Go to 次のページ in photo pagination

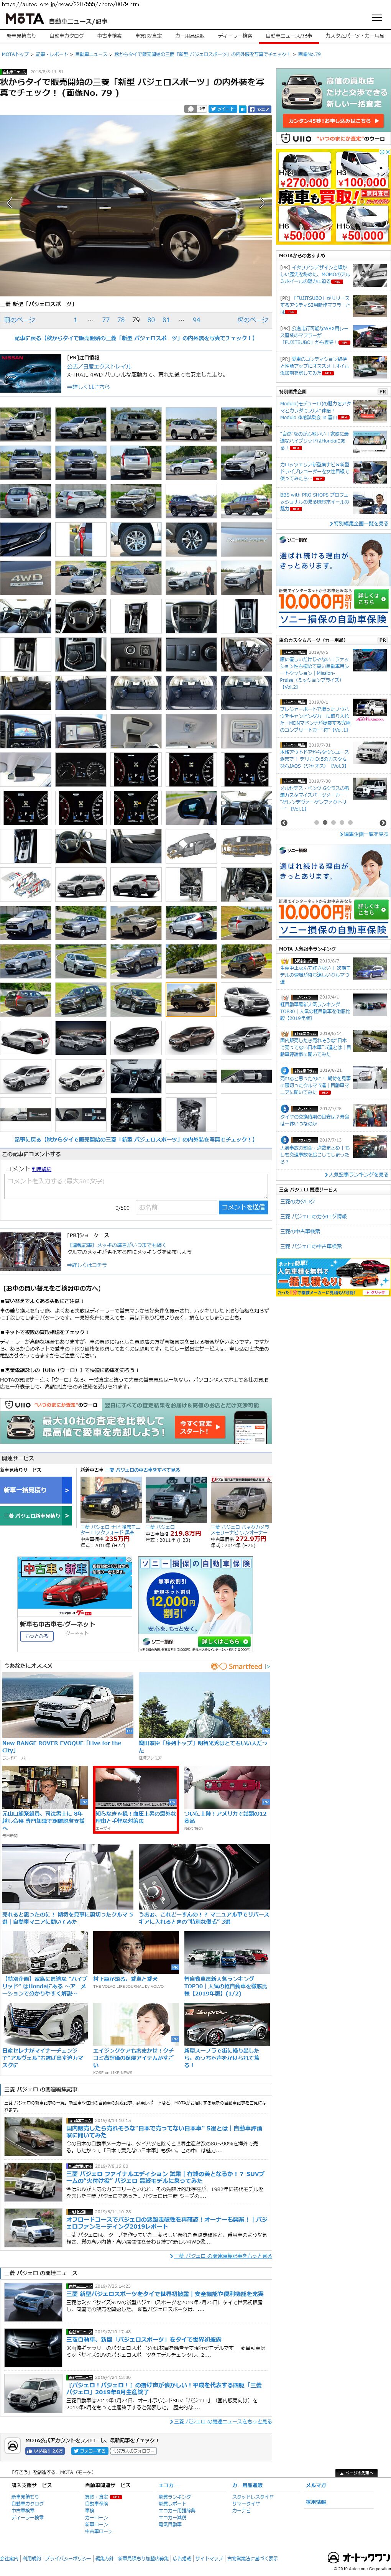[251, 320]
